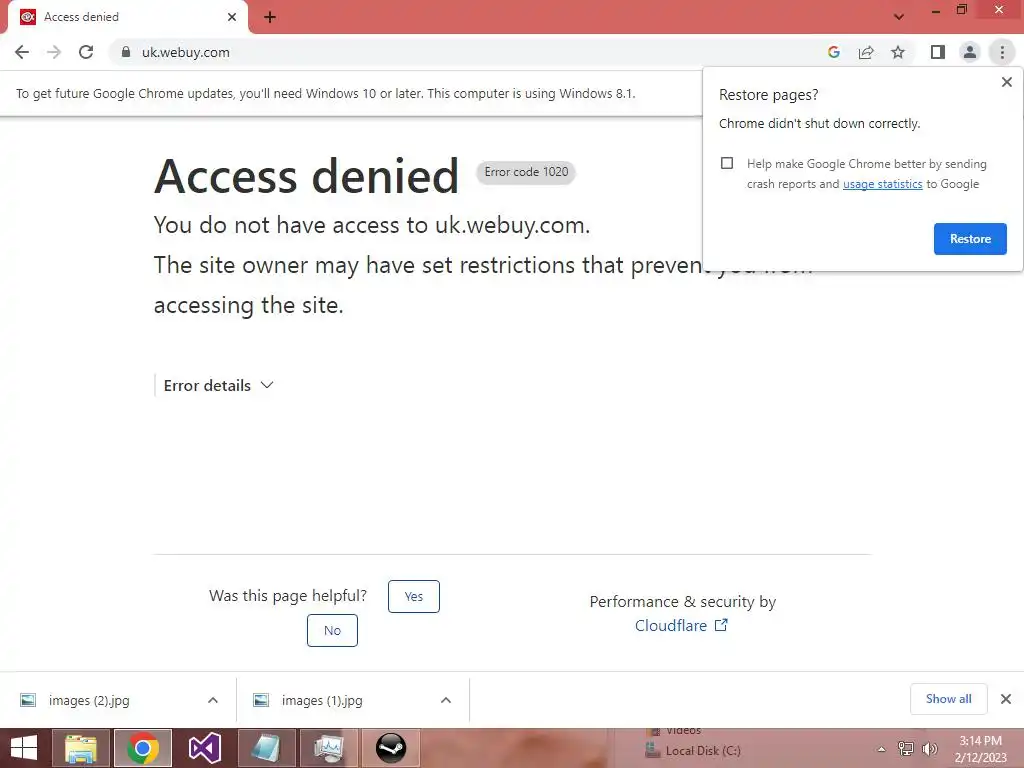
Task: Expand options for images (2).jpg download
Action: coord(212,701)
